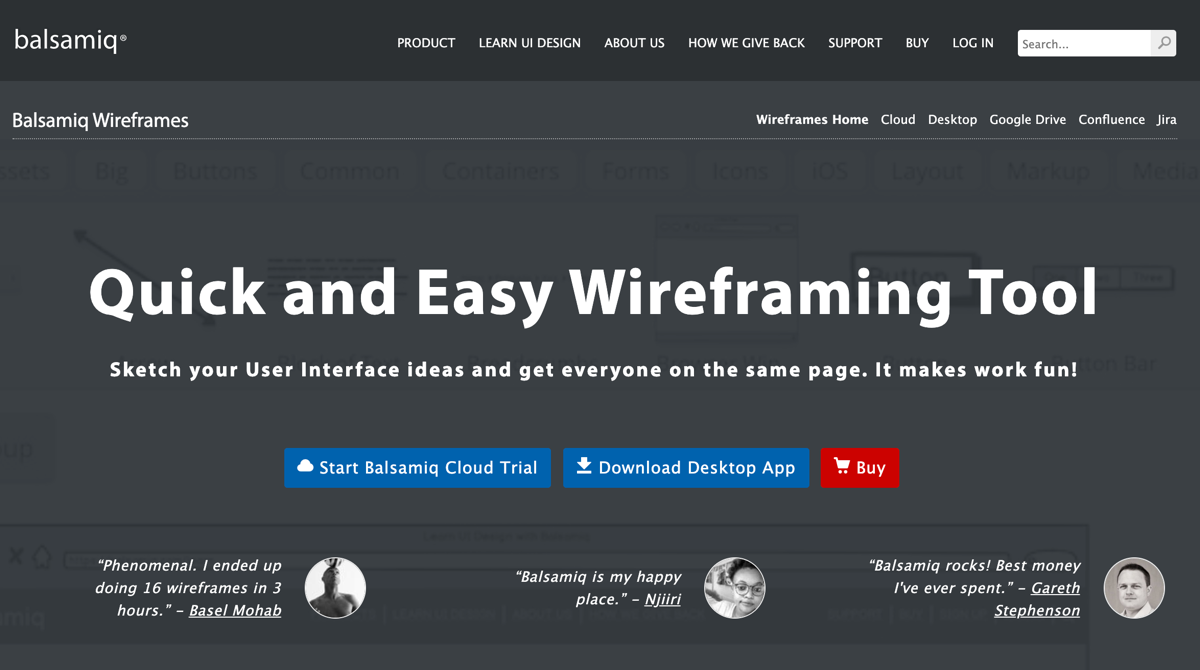Screen dimensions: 1200x670
Task: Click Basel Mohab's avatar photo
Action: [x=335, y=588]
